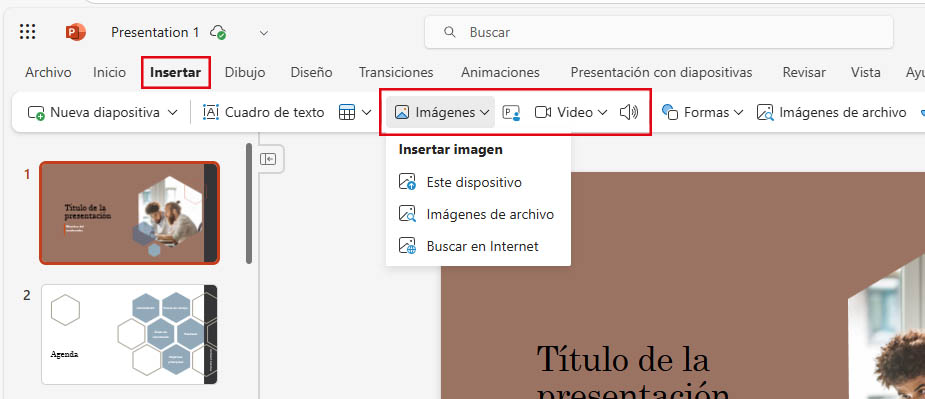Check the cloud saved status icon
This screenshot has width=925, height=399.
tap(218, 32)
